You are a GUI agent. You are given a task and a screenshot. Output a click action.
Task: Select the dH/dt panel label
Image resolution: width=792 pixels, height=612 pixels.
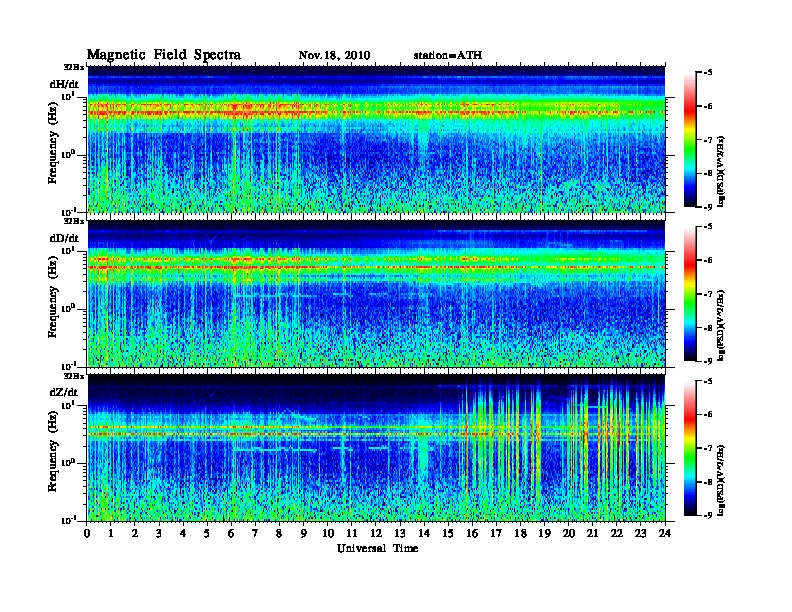[x=64, y=85]
